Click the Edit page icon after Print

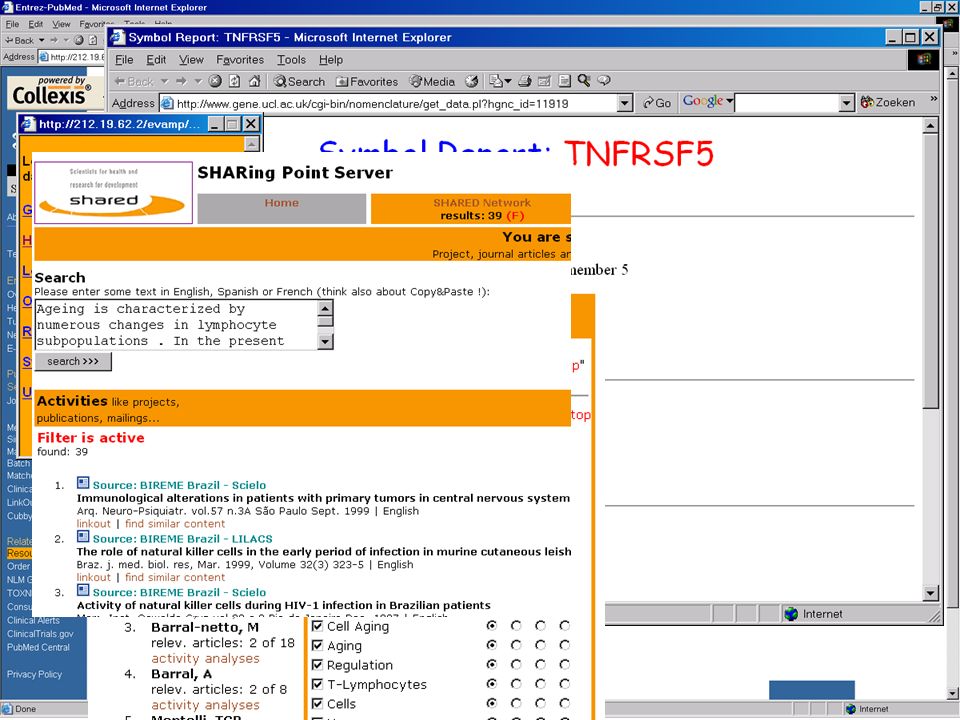point(544,81)
